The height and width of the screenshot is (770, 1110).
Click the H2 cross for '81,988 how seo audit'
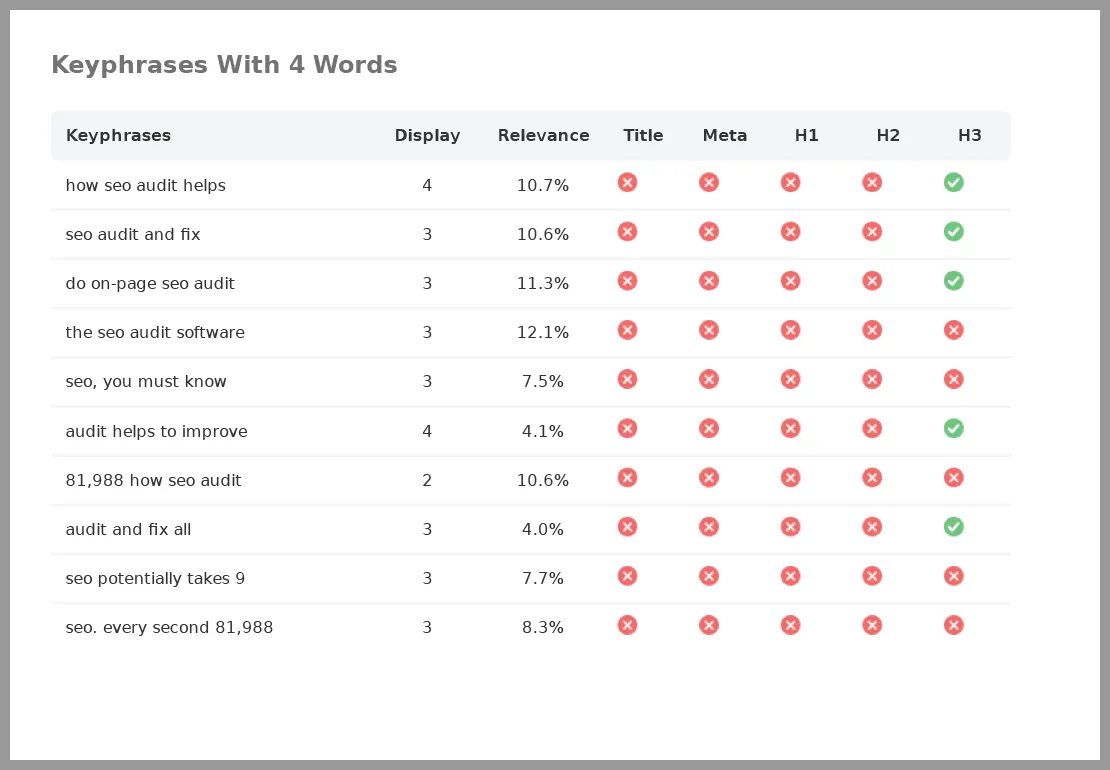pos(872,478)
